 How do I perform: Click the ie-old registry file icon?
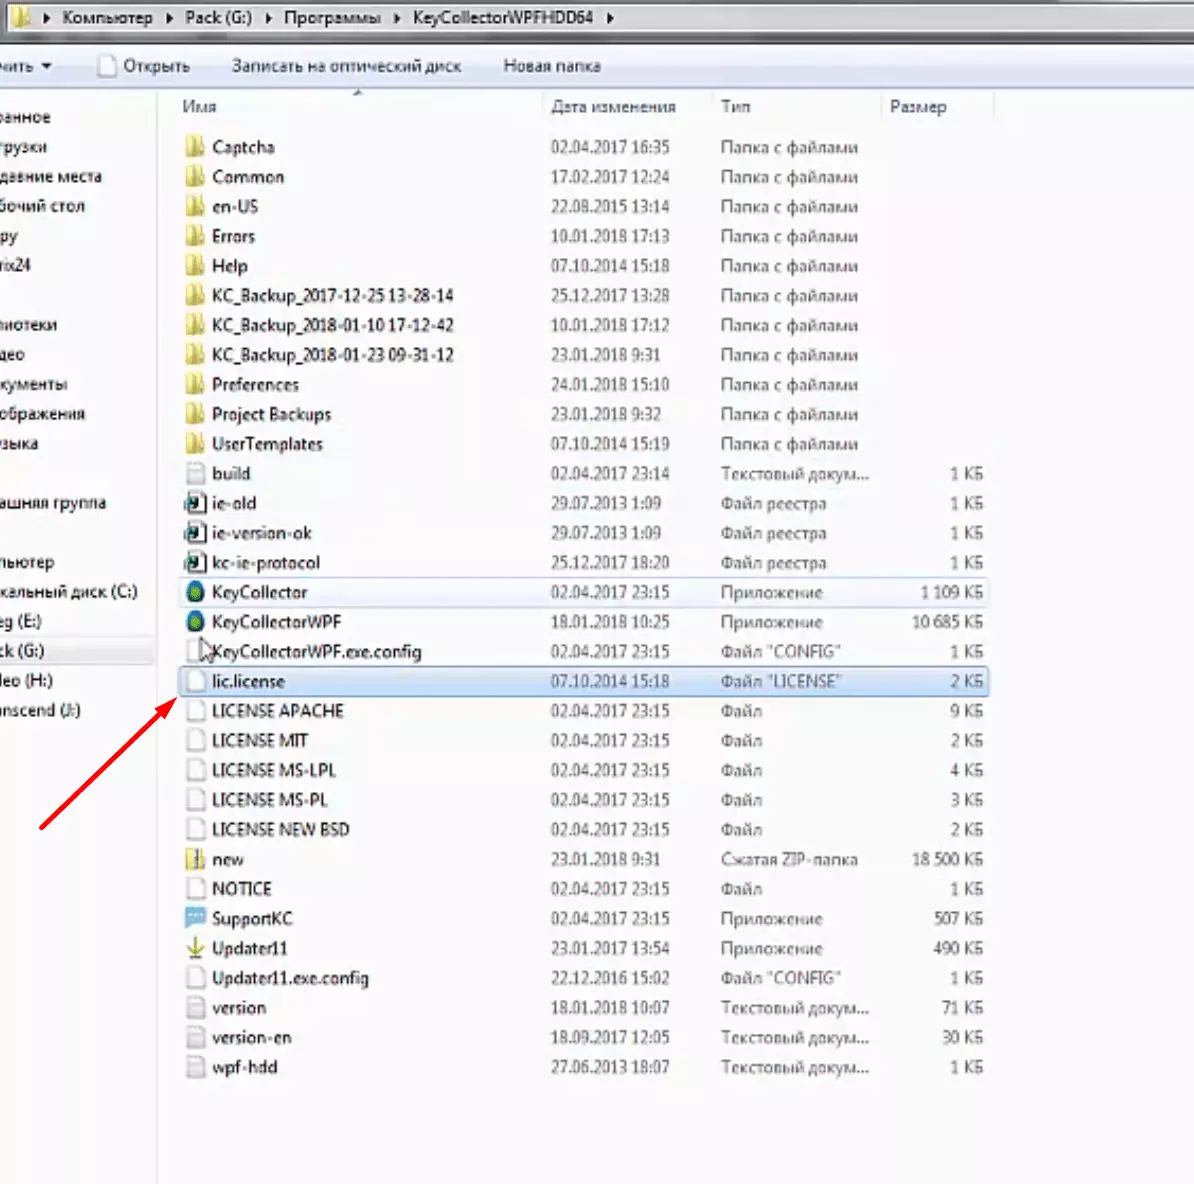[x=195, y=503]
